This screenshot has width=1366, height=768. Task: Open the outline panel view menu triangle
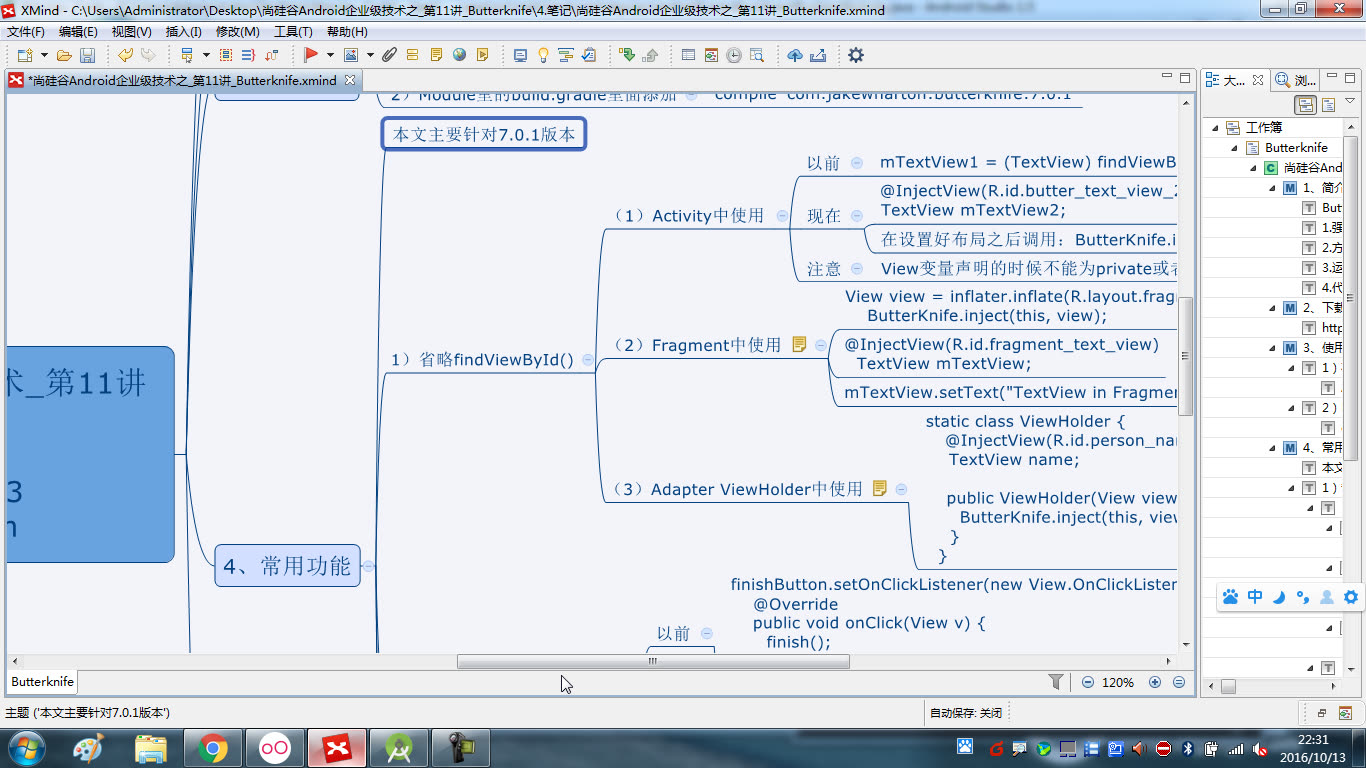[x=1350, y=101]
